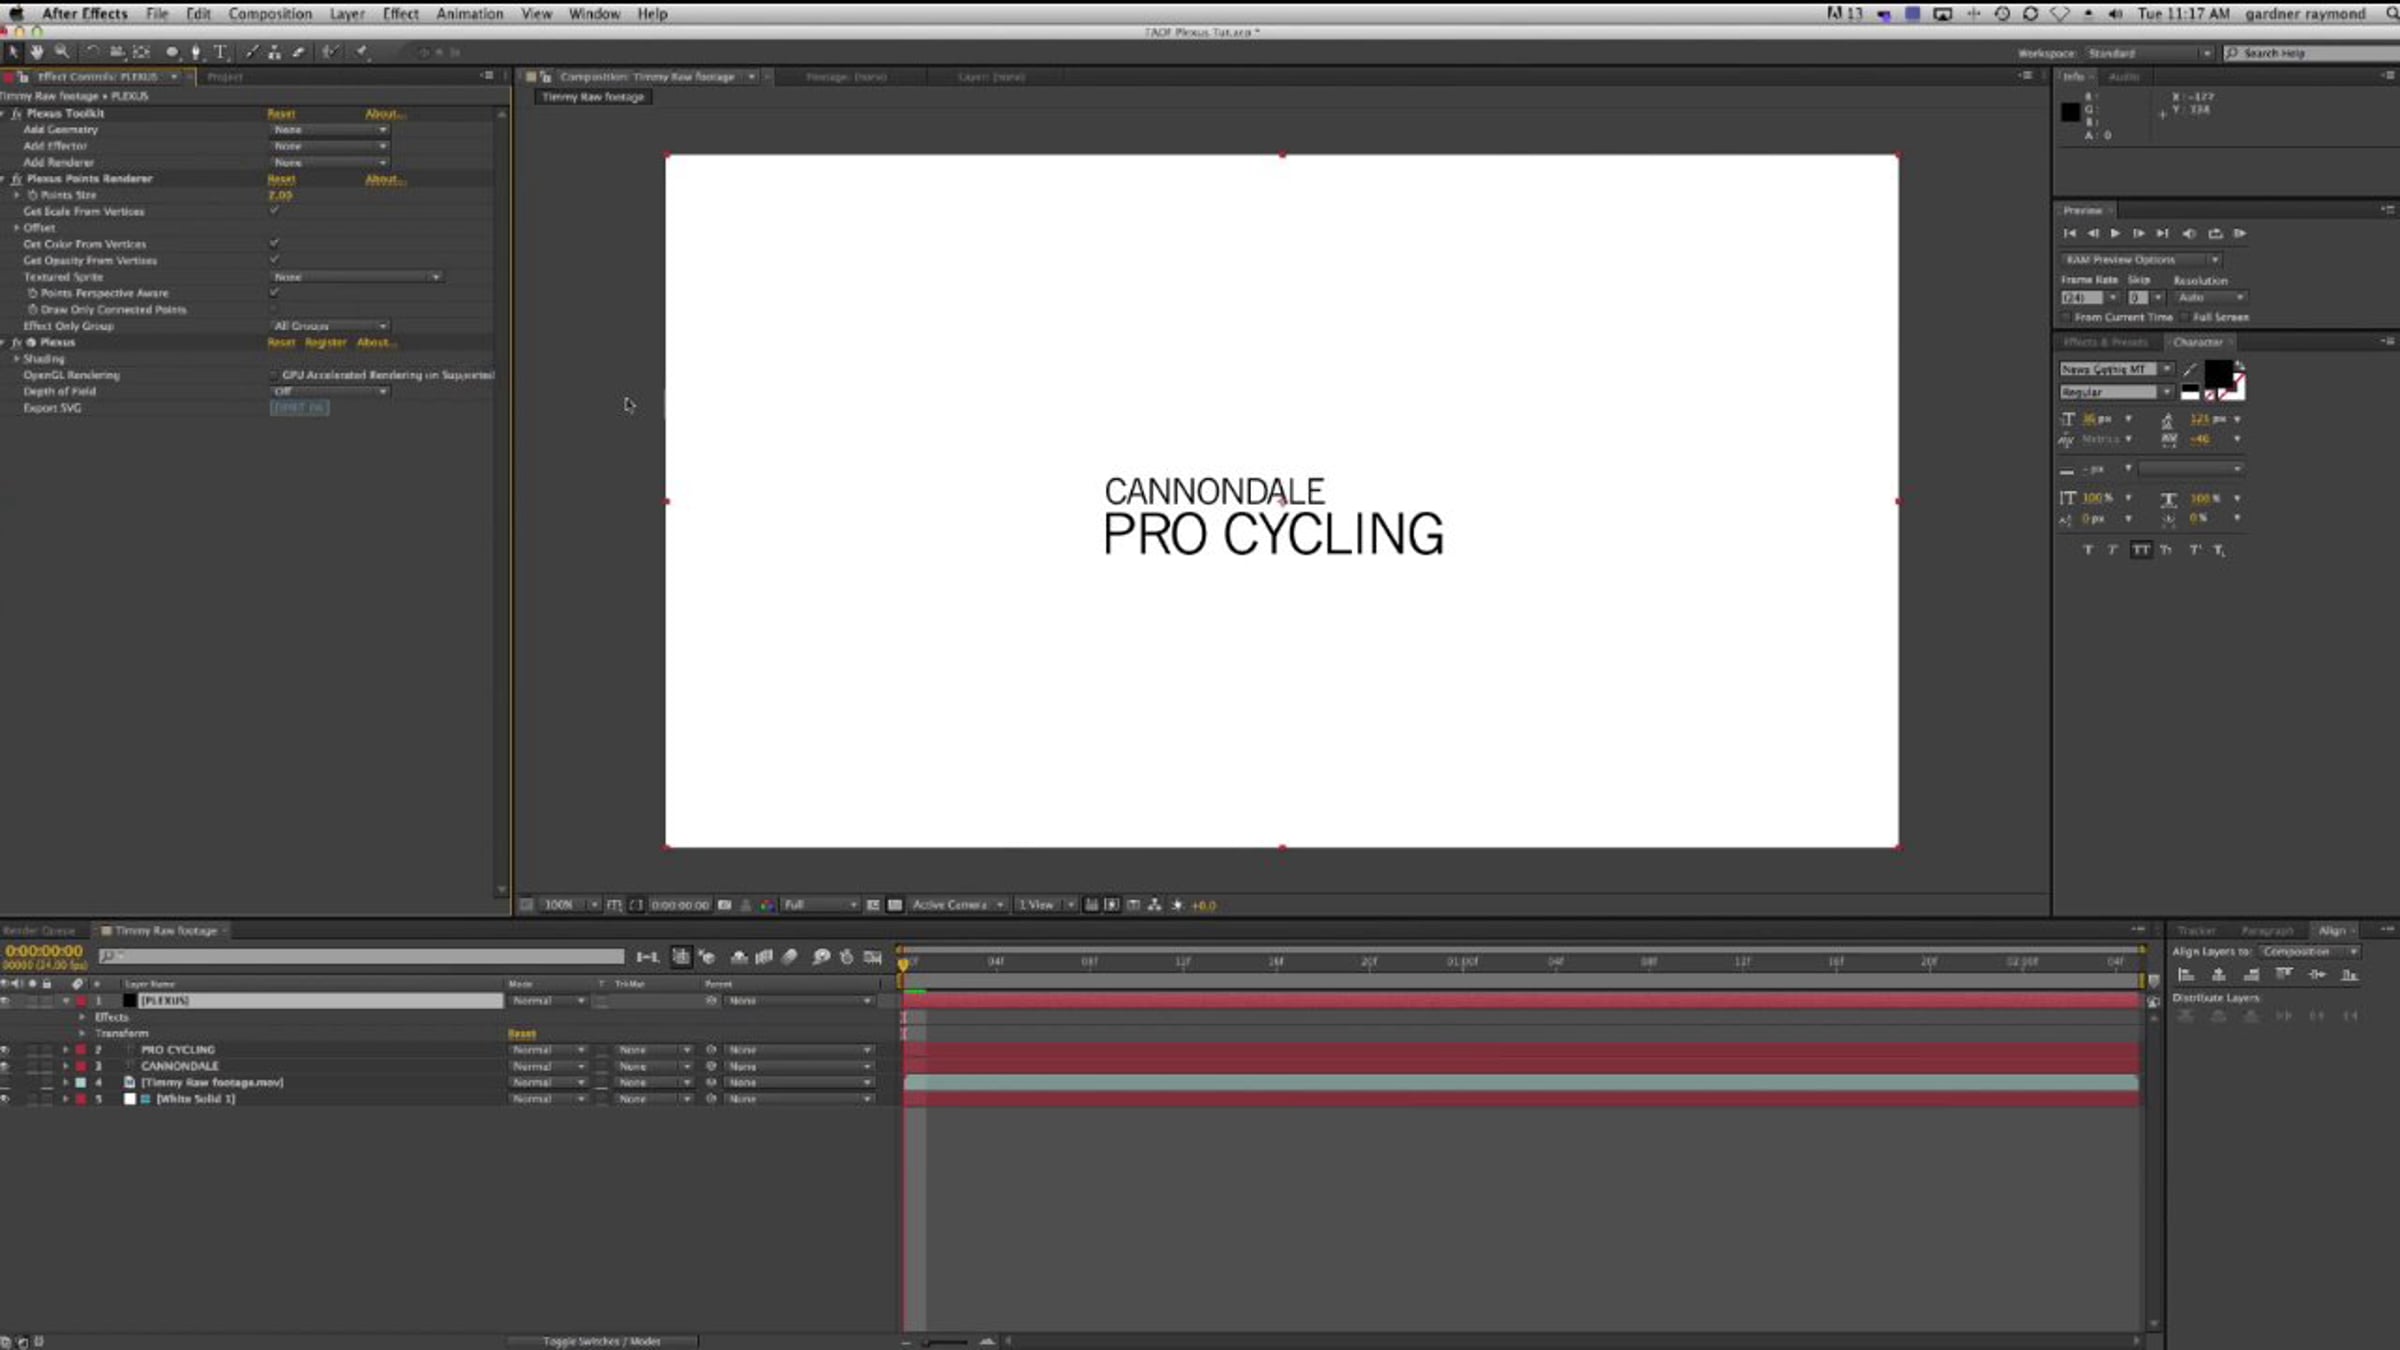Expand the Shading property group

pos(16,359)
